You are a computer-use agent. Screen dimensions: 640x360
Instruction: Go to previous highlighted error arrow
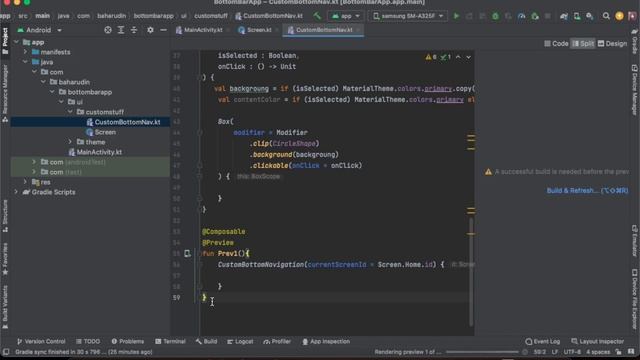pyautogui.click(x=458, y=57)
